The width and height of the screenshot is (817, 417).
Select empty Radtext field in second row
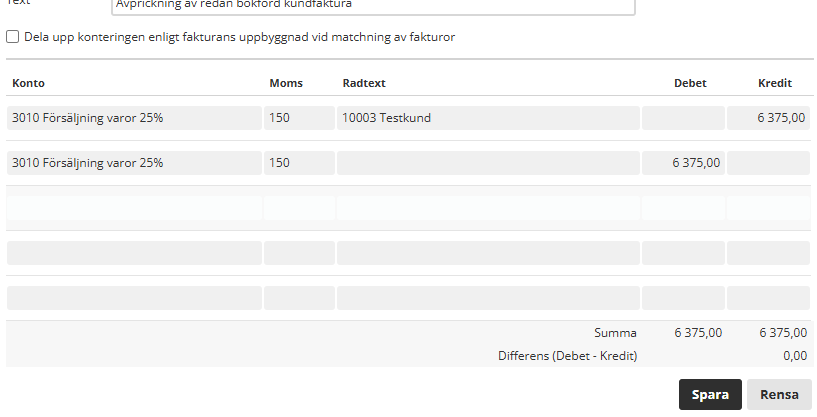coord(488,163)
